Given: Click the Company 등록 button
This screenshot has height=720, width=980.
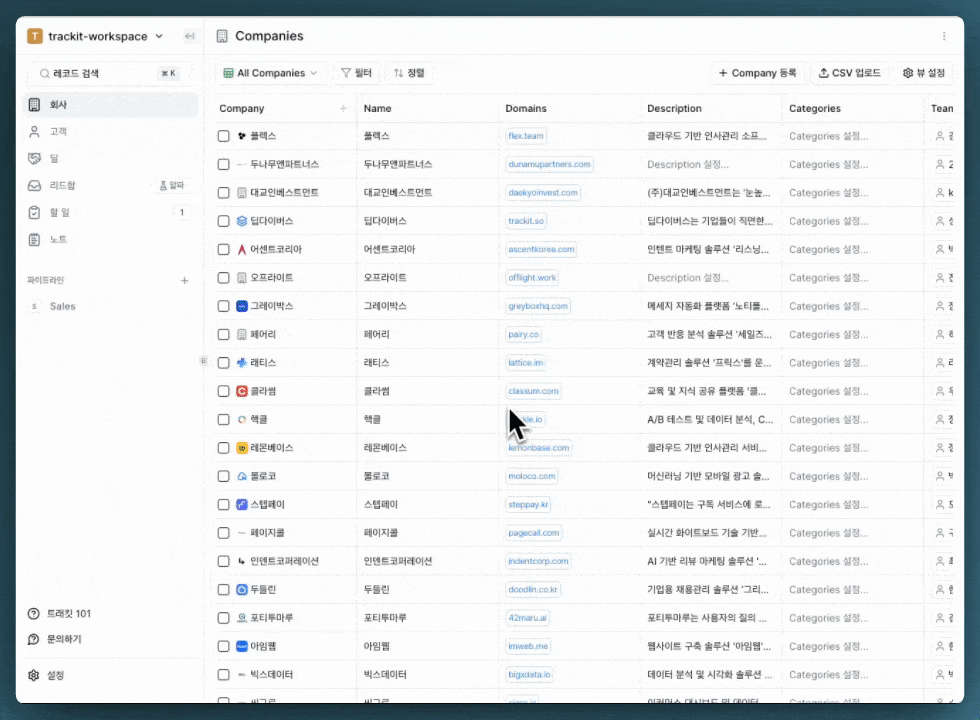Looking at the screenshot, I should (758, 73).
